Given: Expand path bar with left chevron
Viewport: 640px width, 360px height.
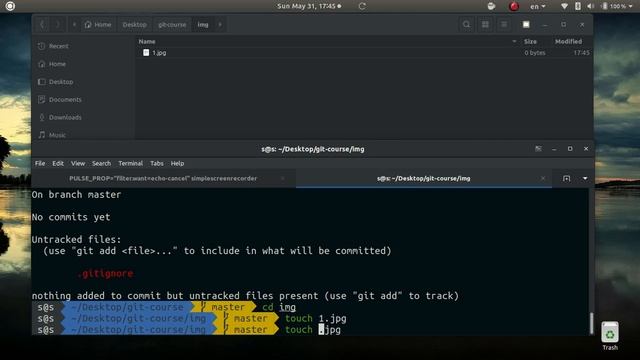Looking at the screenshot, I should coord(74,24).
